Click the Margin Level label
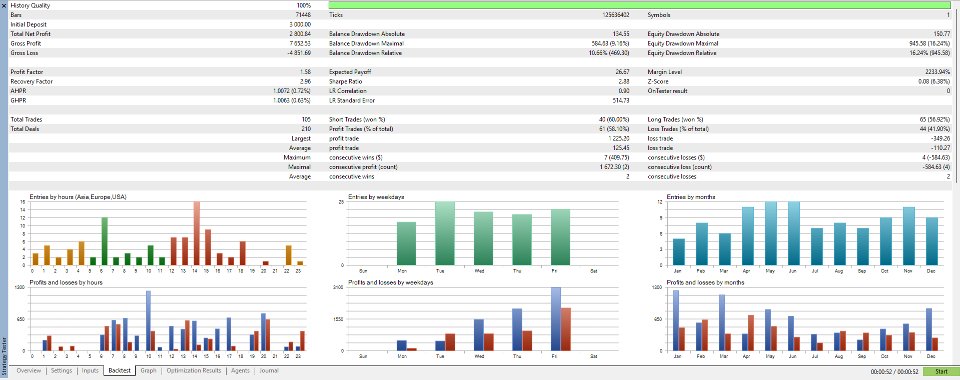The width and height of the screenshot is (960, 380). click(x=664, y=72)
